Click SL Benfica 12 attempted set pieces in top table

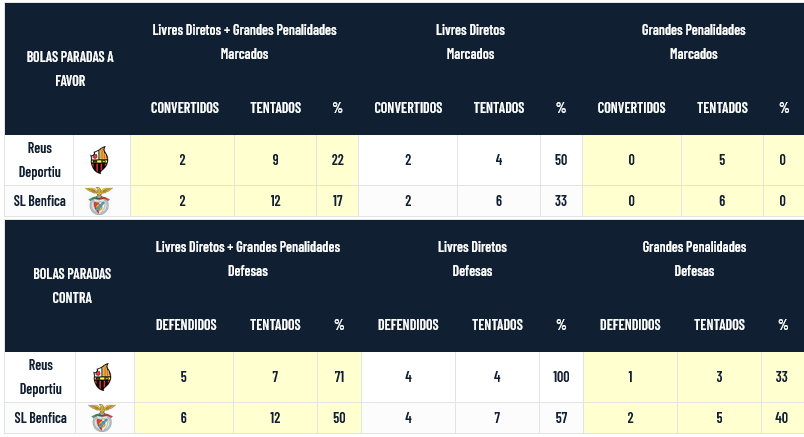pyautogui.click(x=275, y=201)
